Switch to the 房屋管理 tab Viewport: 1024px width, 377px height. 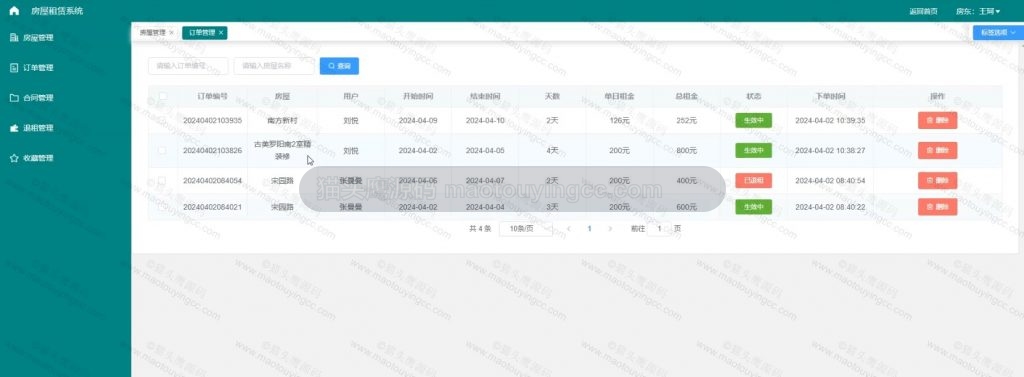tap(153, 33)
